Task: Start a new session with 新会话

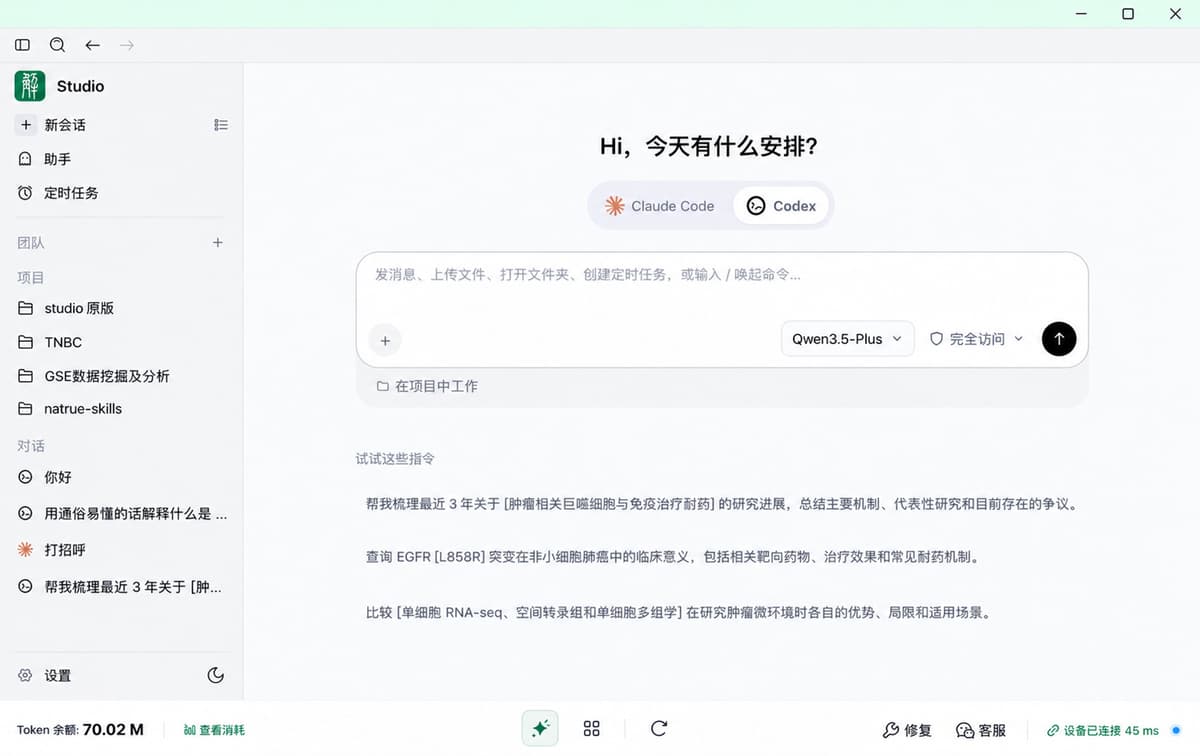Action: coord(65,125)
